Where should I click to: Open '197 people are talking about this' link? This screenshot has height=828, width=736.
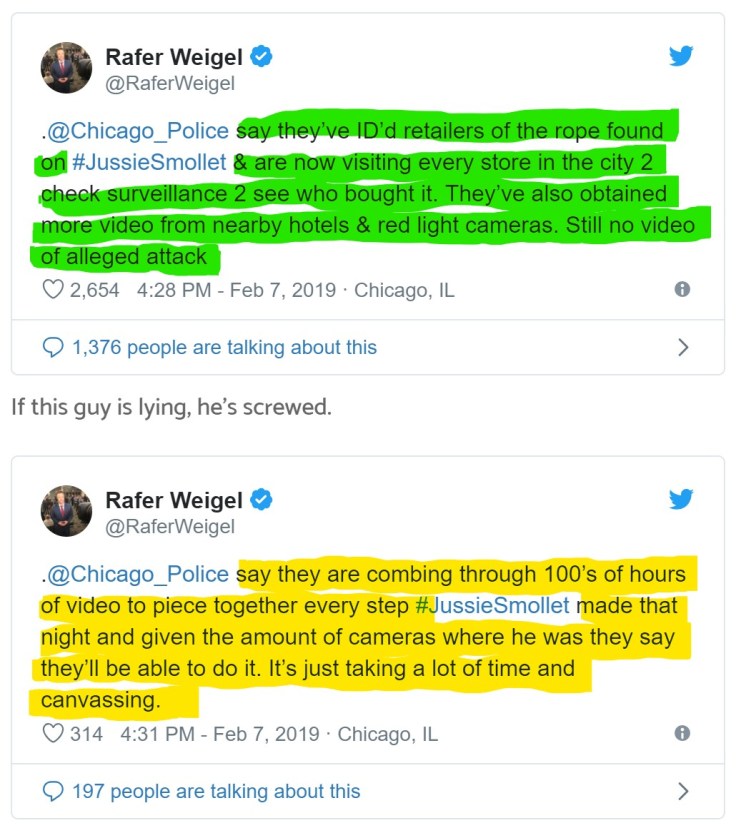216,792
